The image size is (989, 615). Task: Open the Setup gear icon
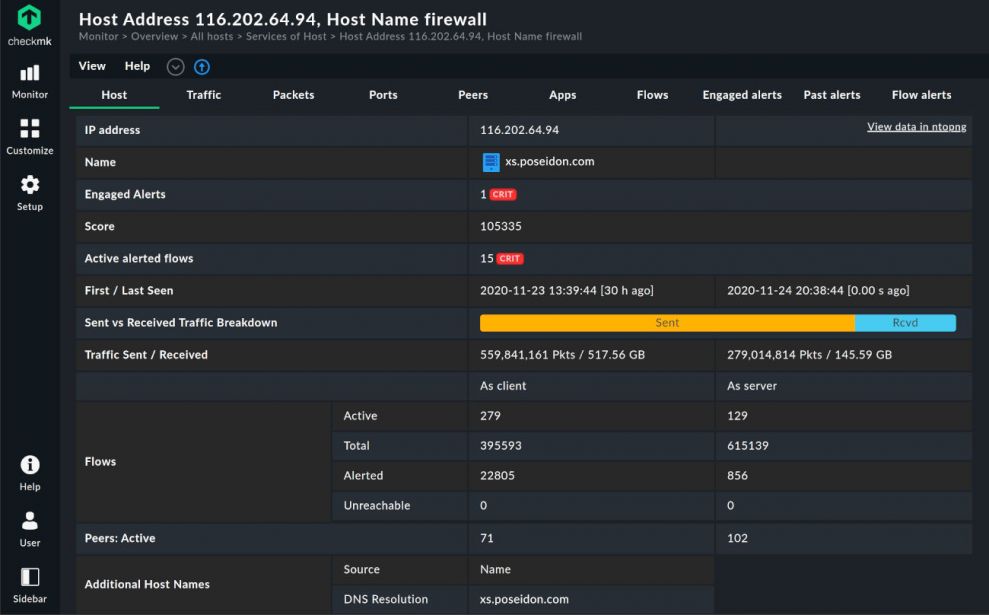(30, 185)
